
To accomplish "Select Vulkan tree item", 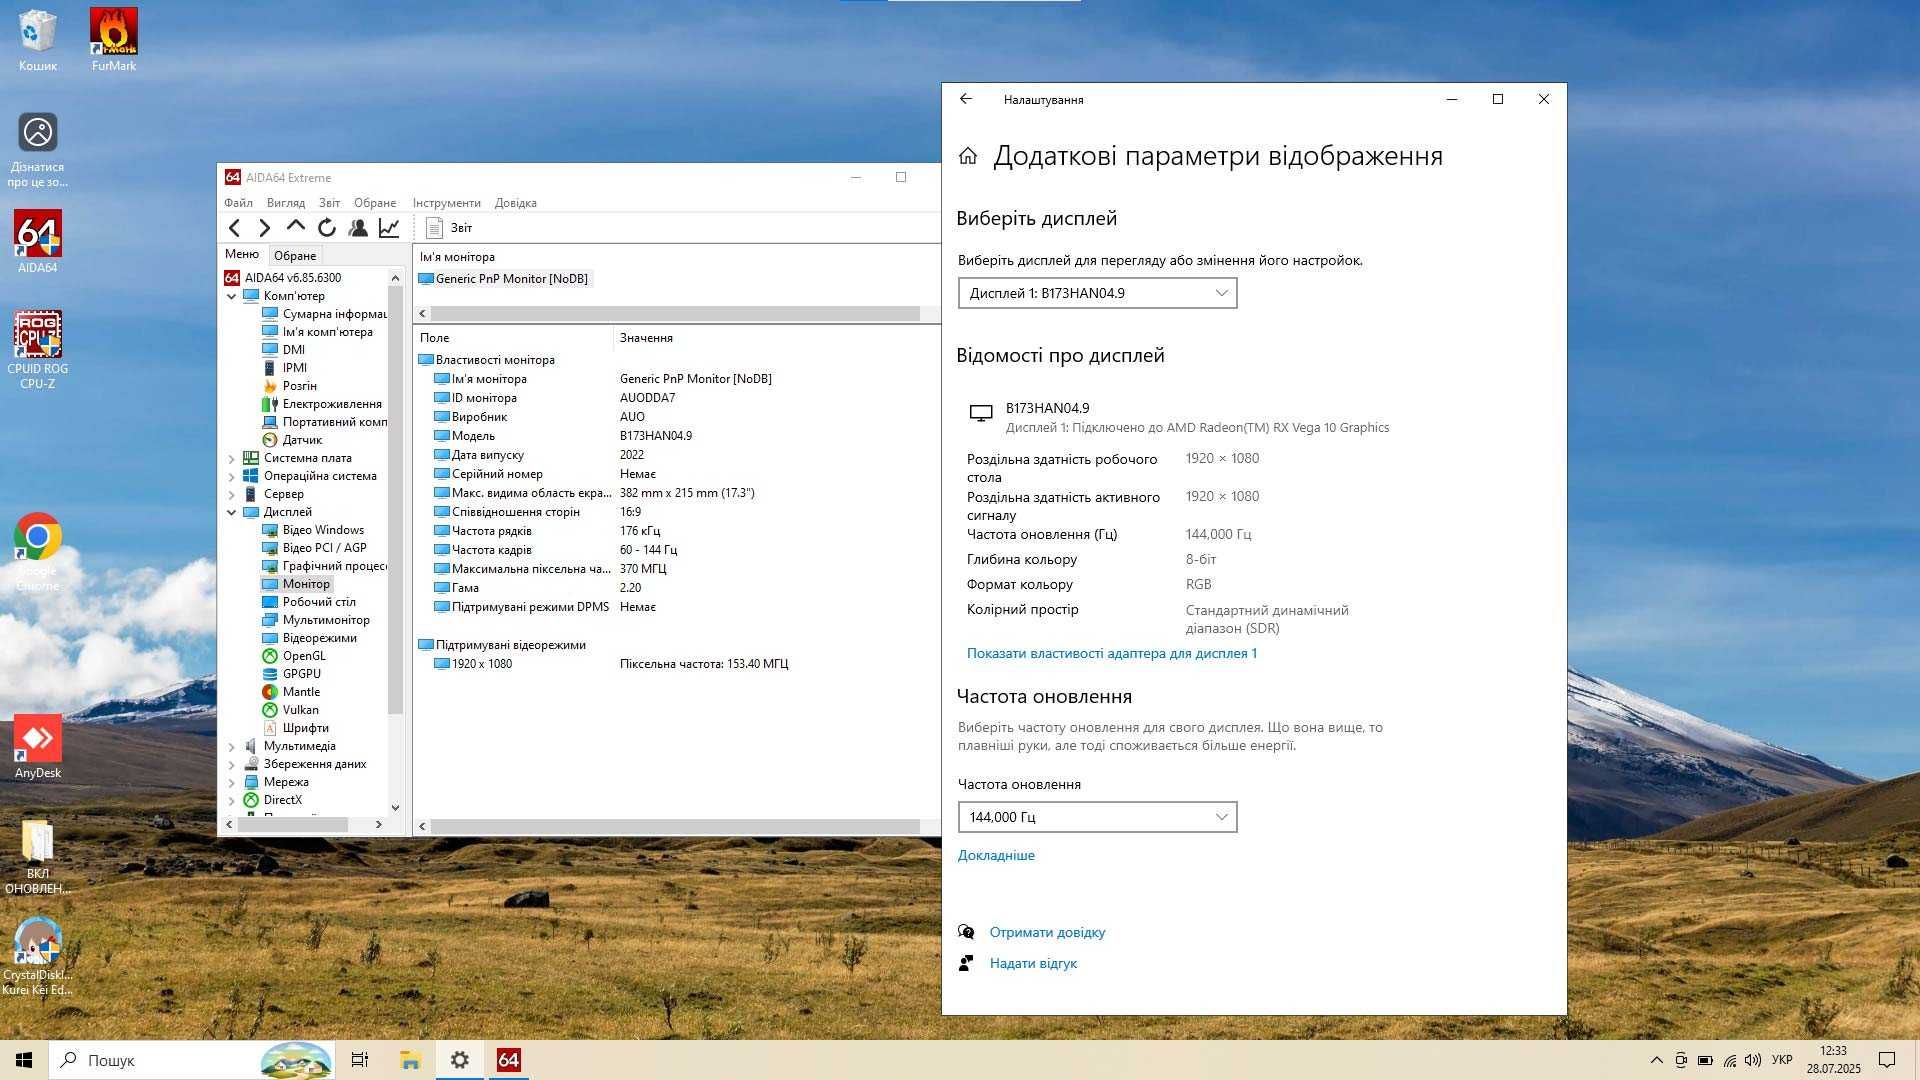I will 290,710.
